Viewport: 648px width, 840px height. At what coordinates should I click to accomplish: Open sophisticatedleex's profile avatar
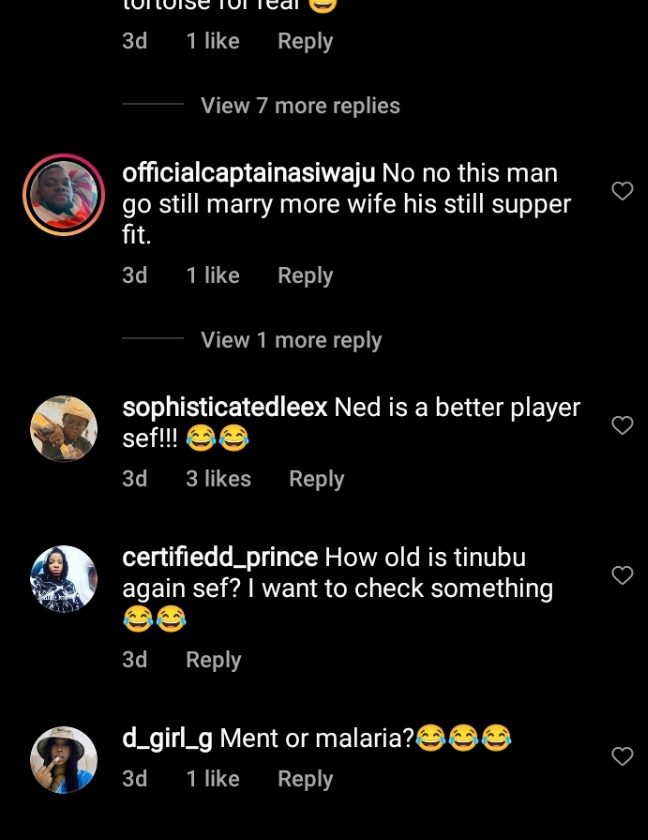64,430
